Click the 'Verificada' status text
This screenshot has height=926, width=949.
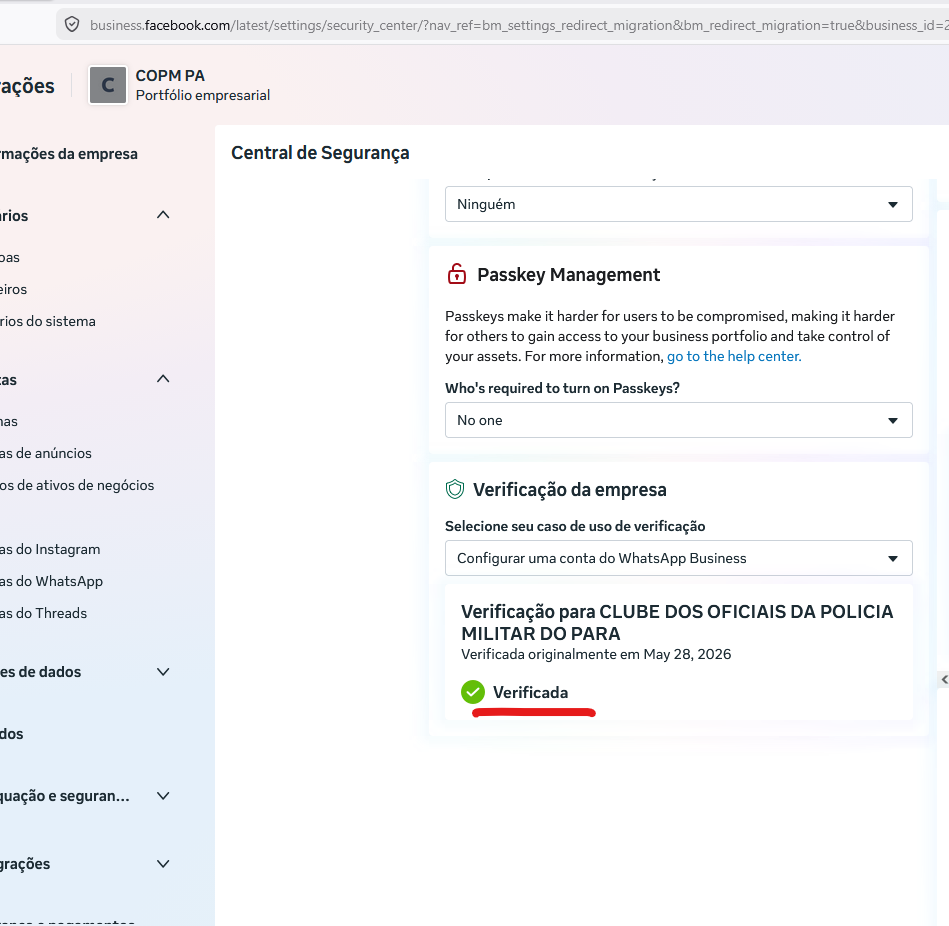click(530, 692)
